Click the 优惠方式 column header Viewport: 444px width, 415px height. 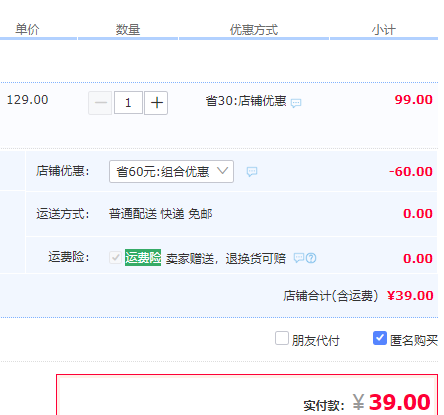[x=254, y=30]
